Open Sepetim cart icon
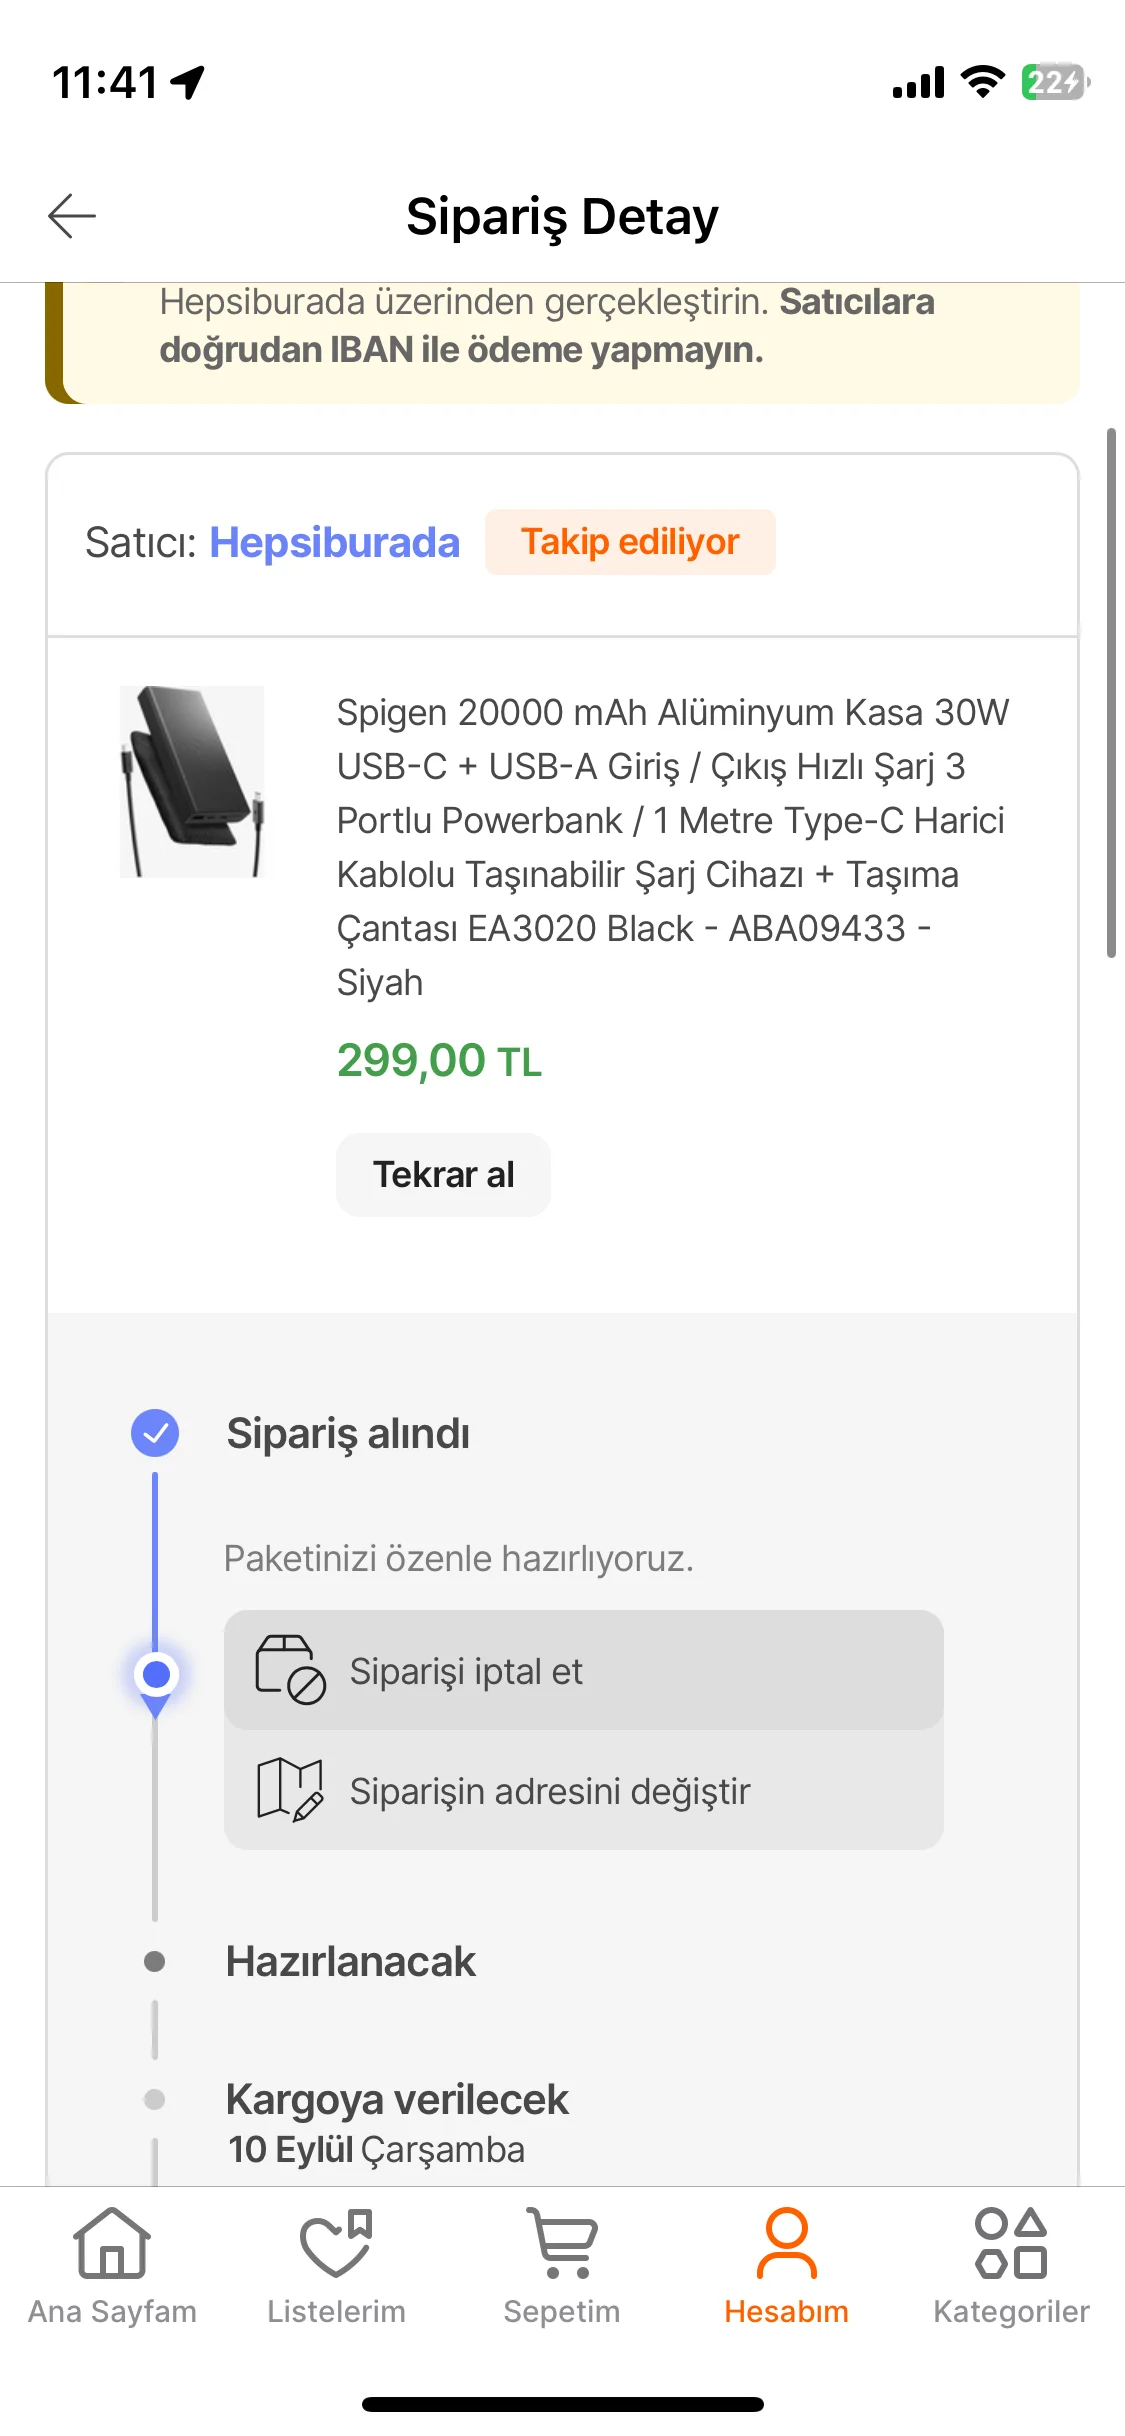The image size is (1125, 2436). pos(562,2244)
